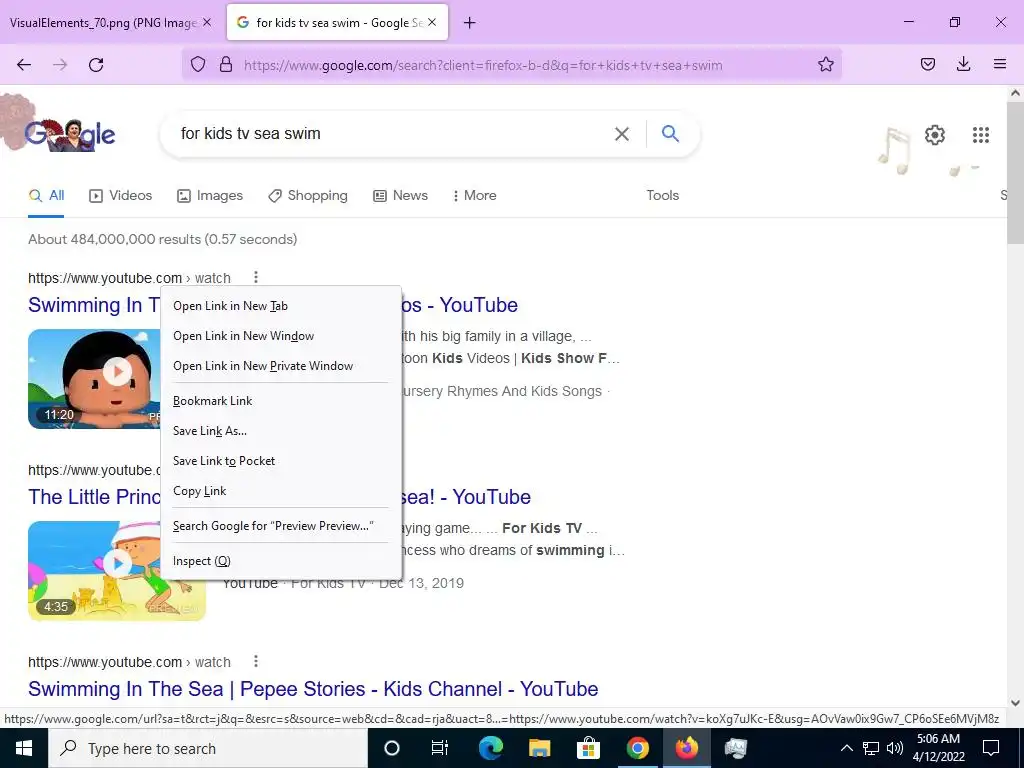Switch to the Shopping results tab
The image size is (1024, 768).
tap(308, 195)
